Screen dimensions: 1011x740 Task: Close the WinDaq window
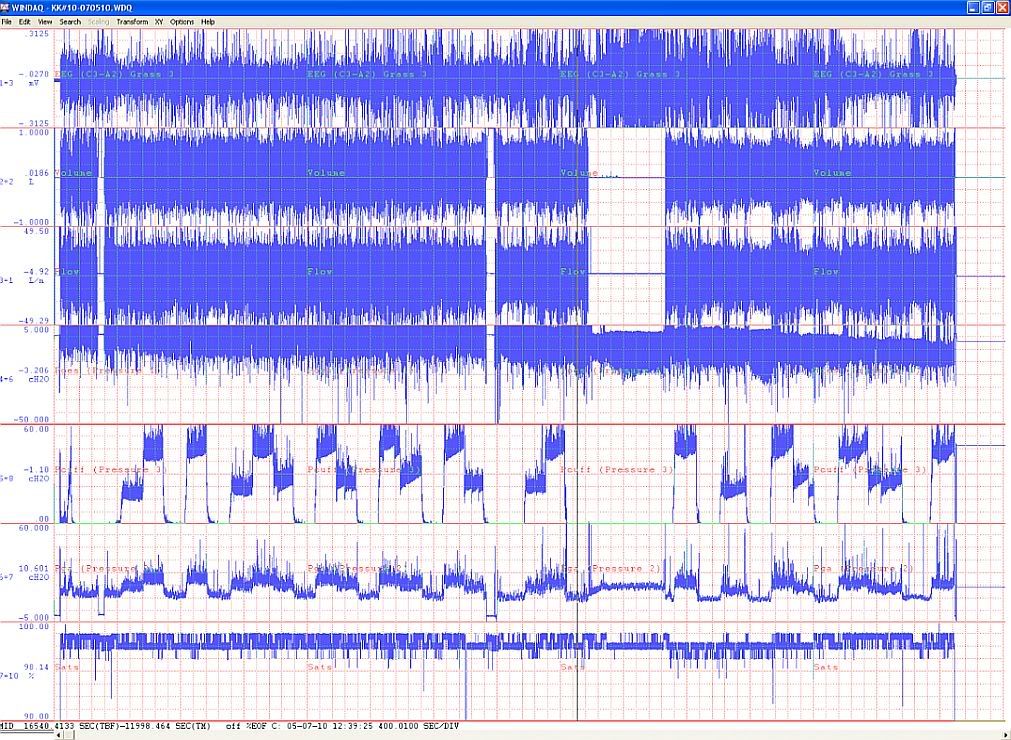tap(1002, 7)
